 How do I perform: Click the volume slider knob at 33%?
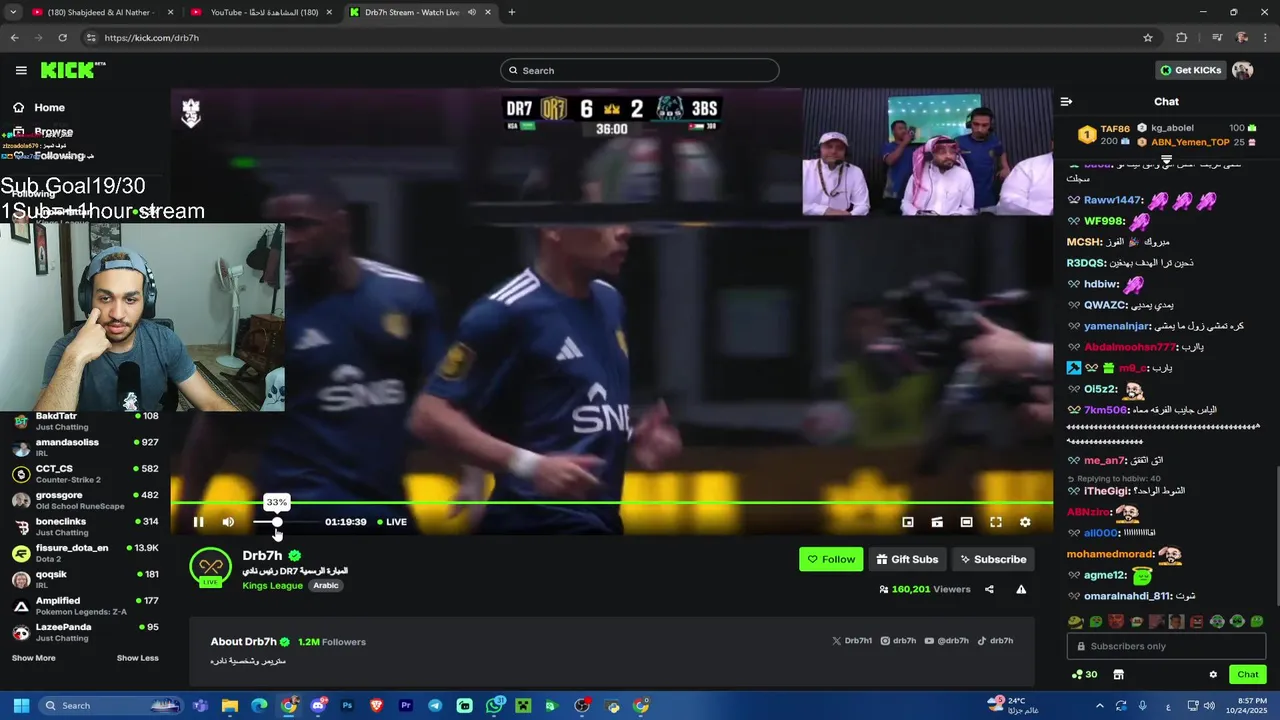pos(277,522)
